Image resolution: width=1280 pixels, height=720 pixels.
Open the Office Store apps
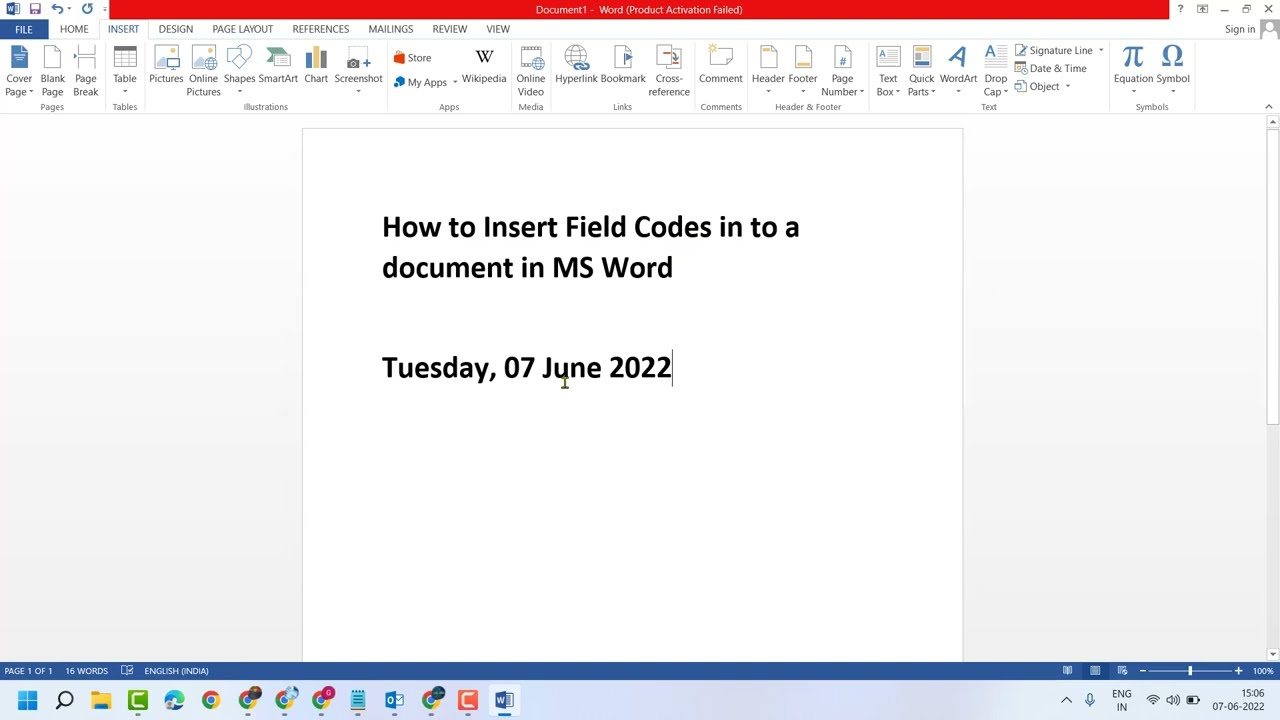[412, 58]
